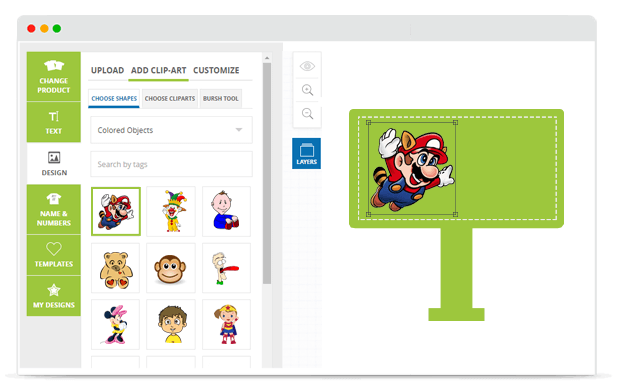
Task: Choose the monkey face clipart thumbnail
Action: pos(171,268)
